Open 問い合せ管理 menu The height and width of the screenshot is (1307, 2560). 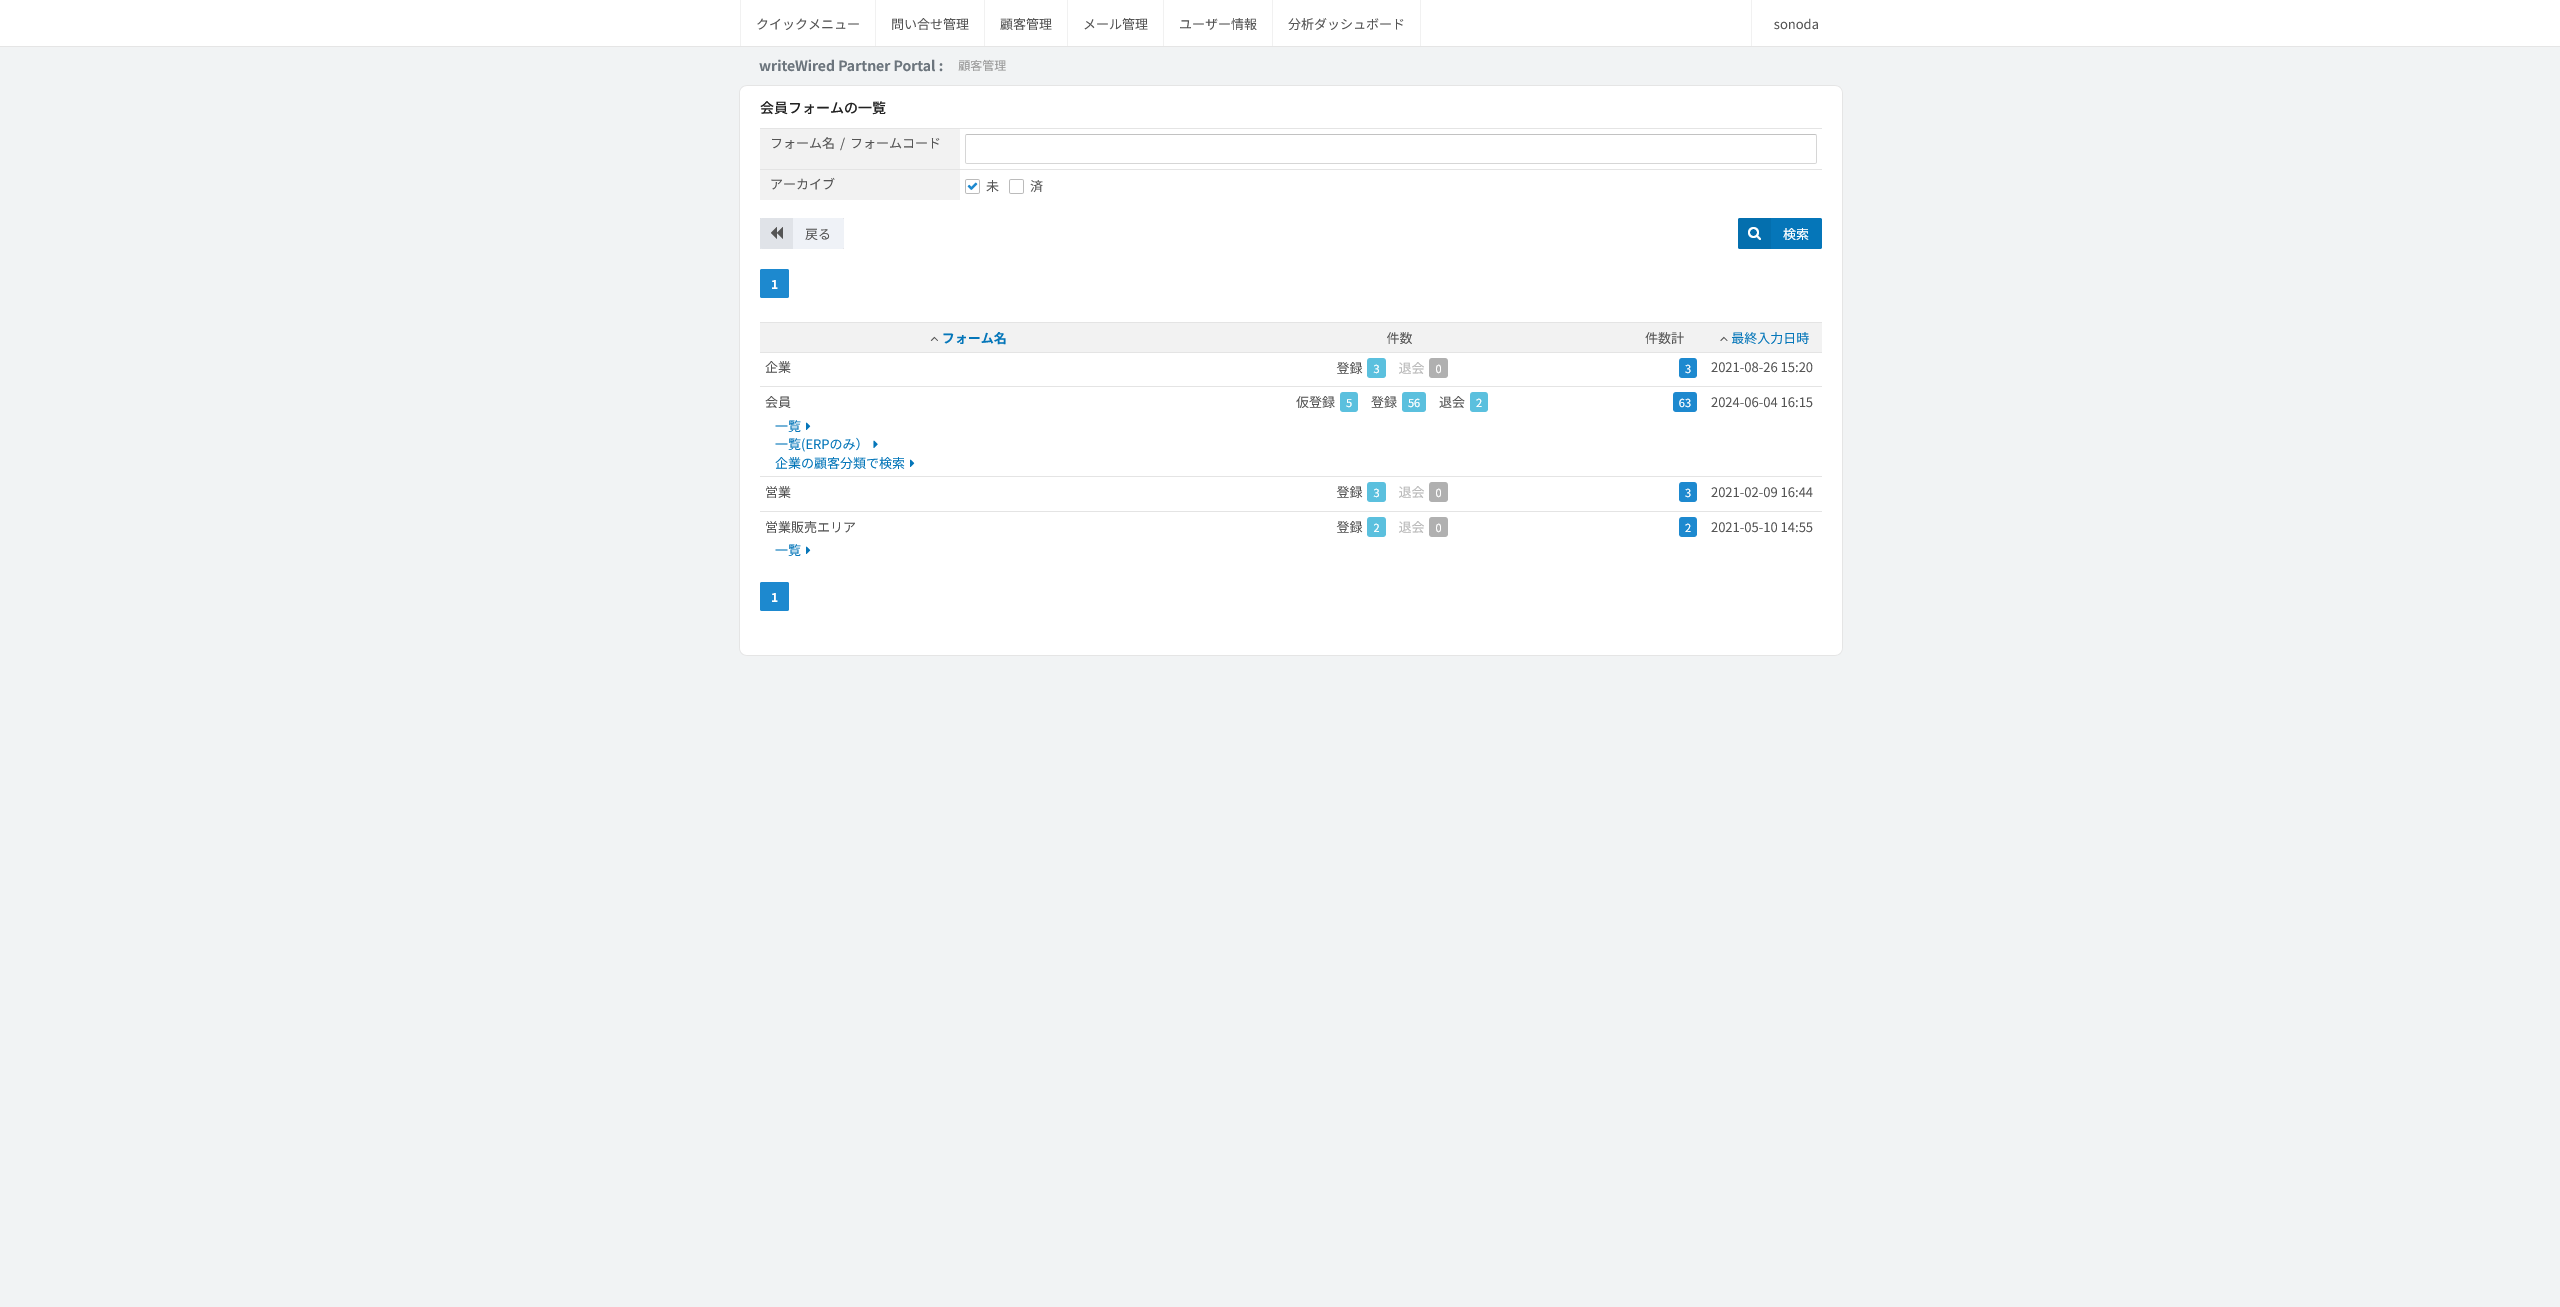click(930, 24)
